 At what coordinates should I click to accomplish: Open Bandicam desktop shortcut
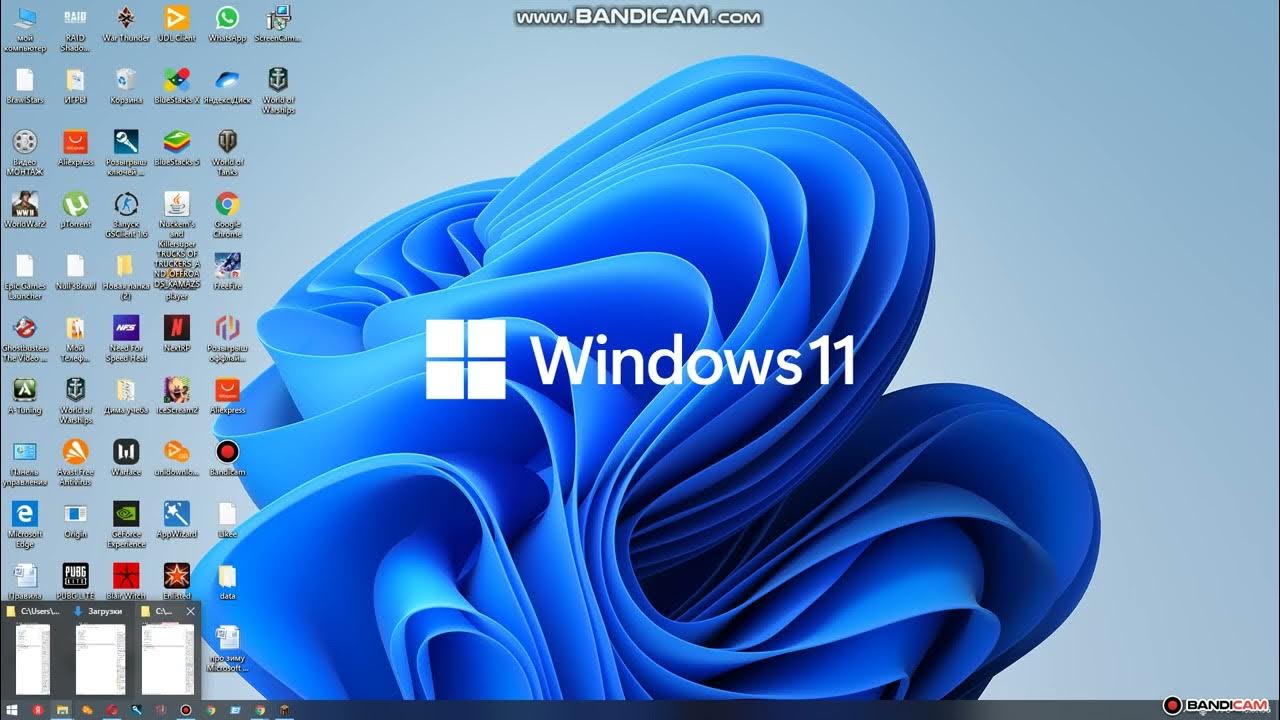(227, 458)
